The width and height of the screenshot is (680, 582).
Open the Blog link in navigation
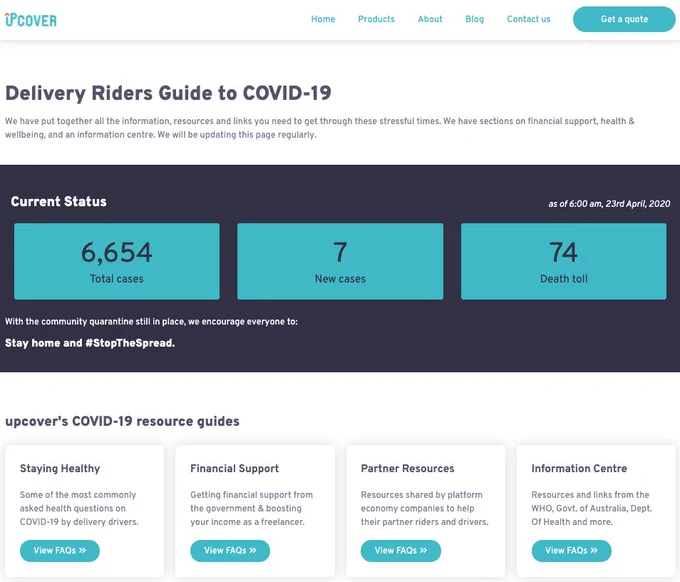click(474, 19)
